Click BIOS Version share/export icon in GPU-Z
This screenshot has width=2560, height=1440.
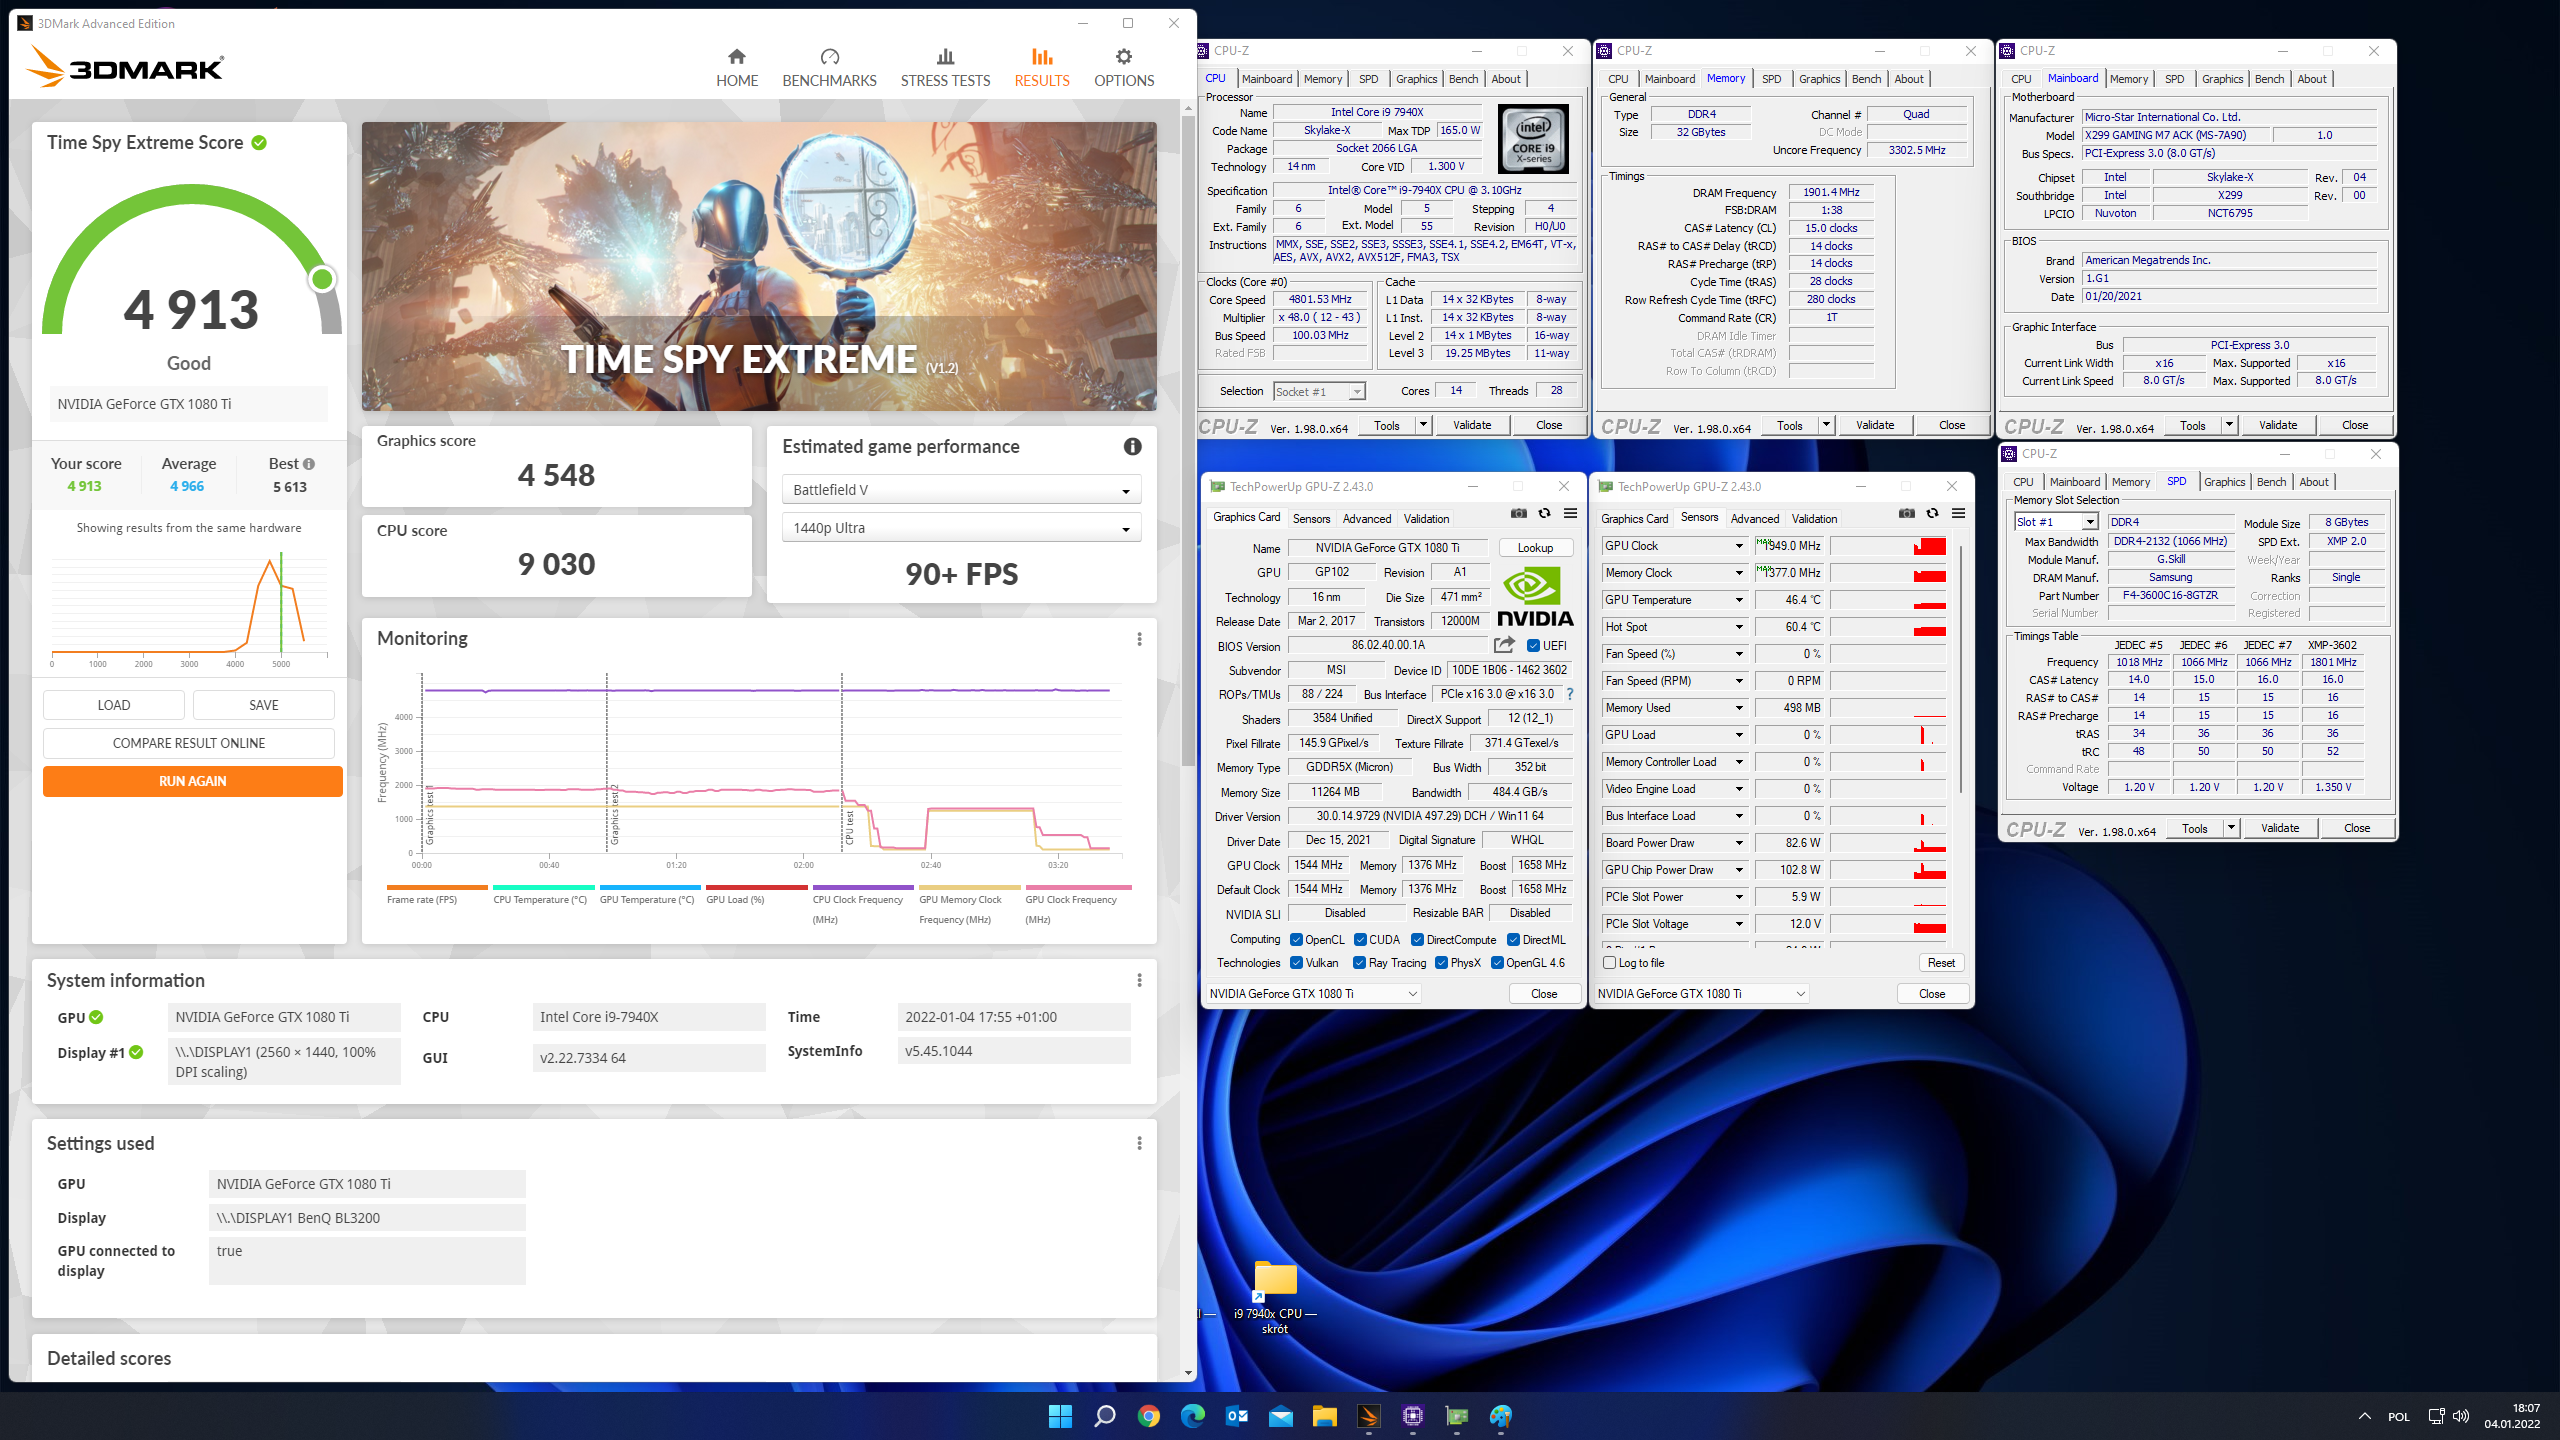(x=1504, y=645)
